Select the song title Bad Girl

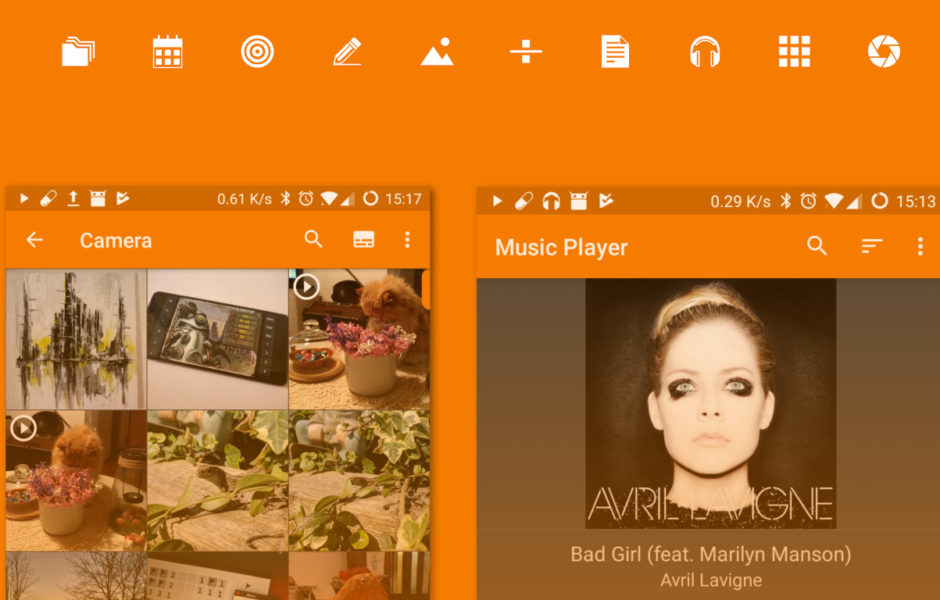click(x=710, y=554)
